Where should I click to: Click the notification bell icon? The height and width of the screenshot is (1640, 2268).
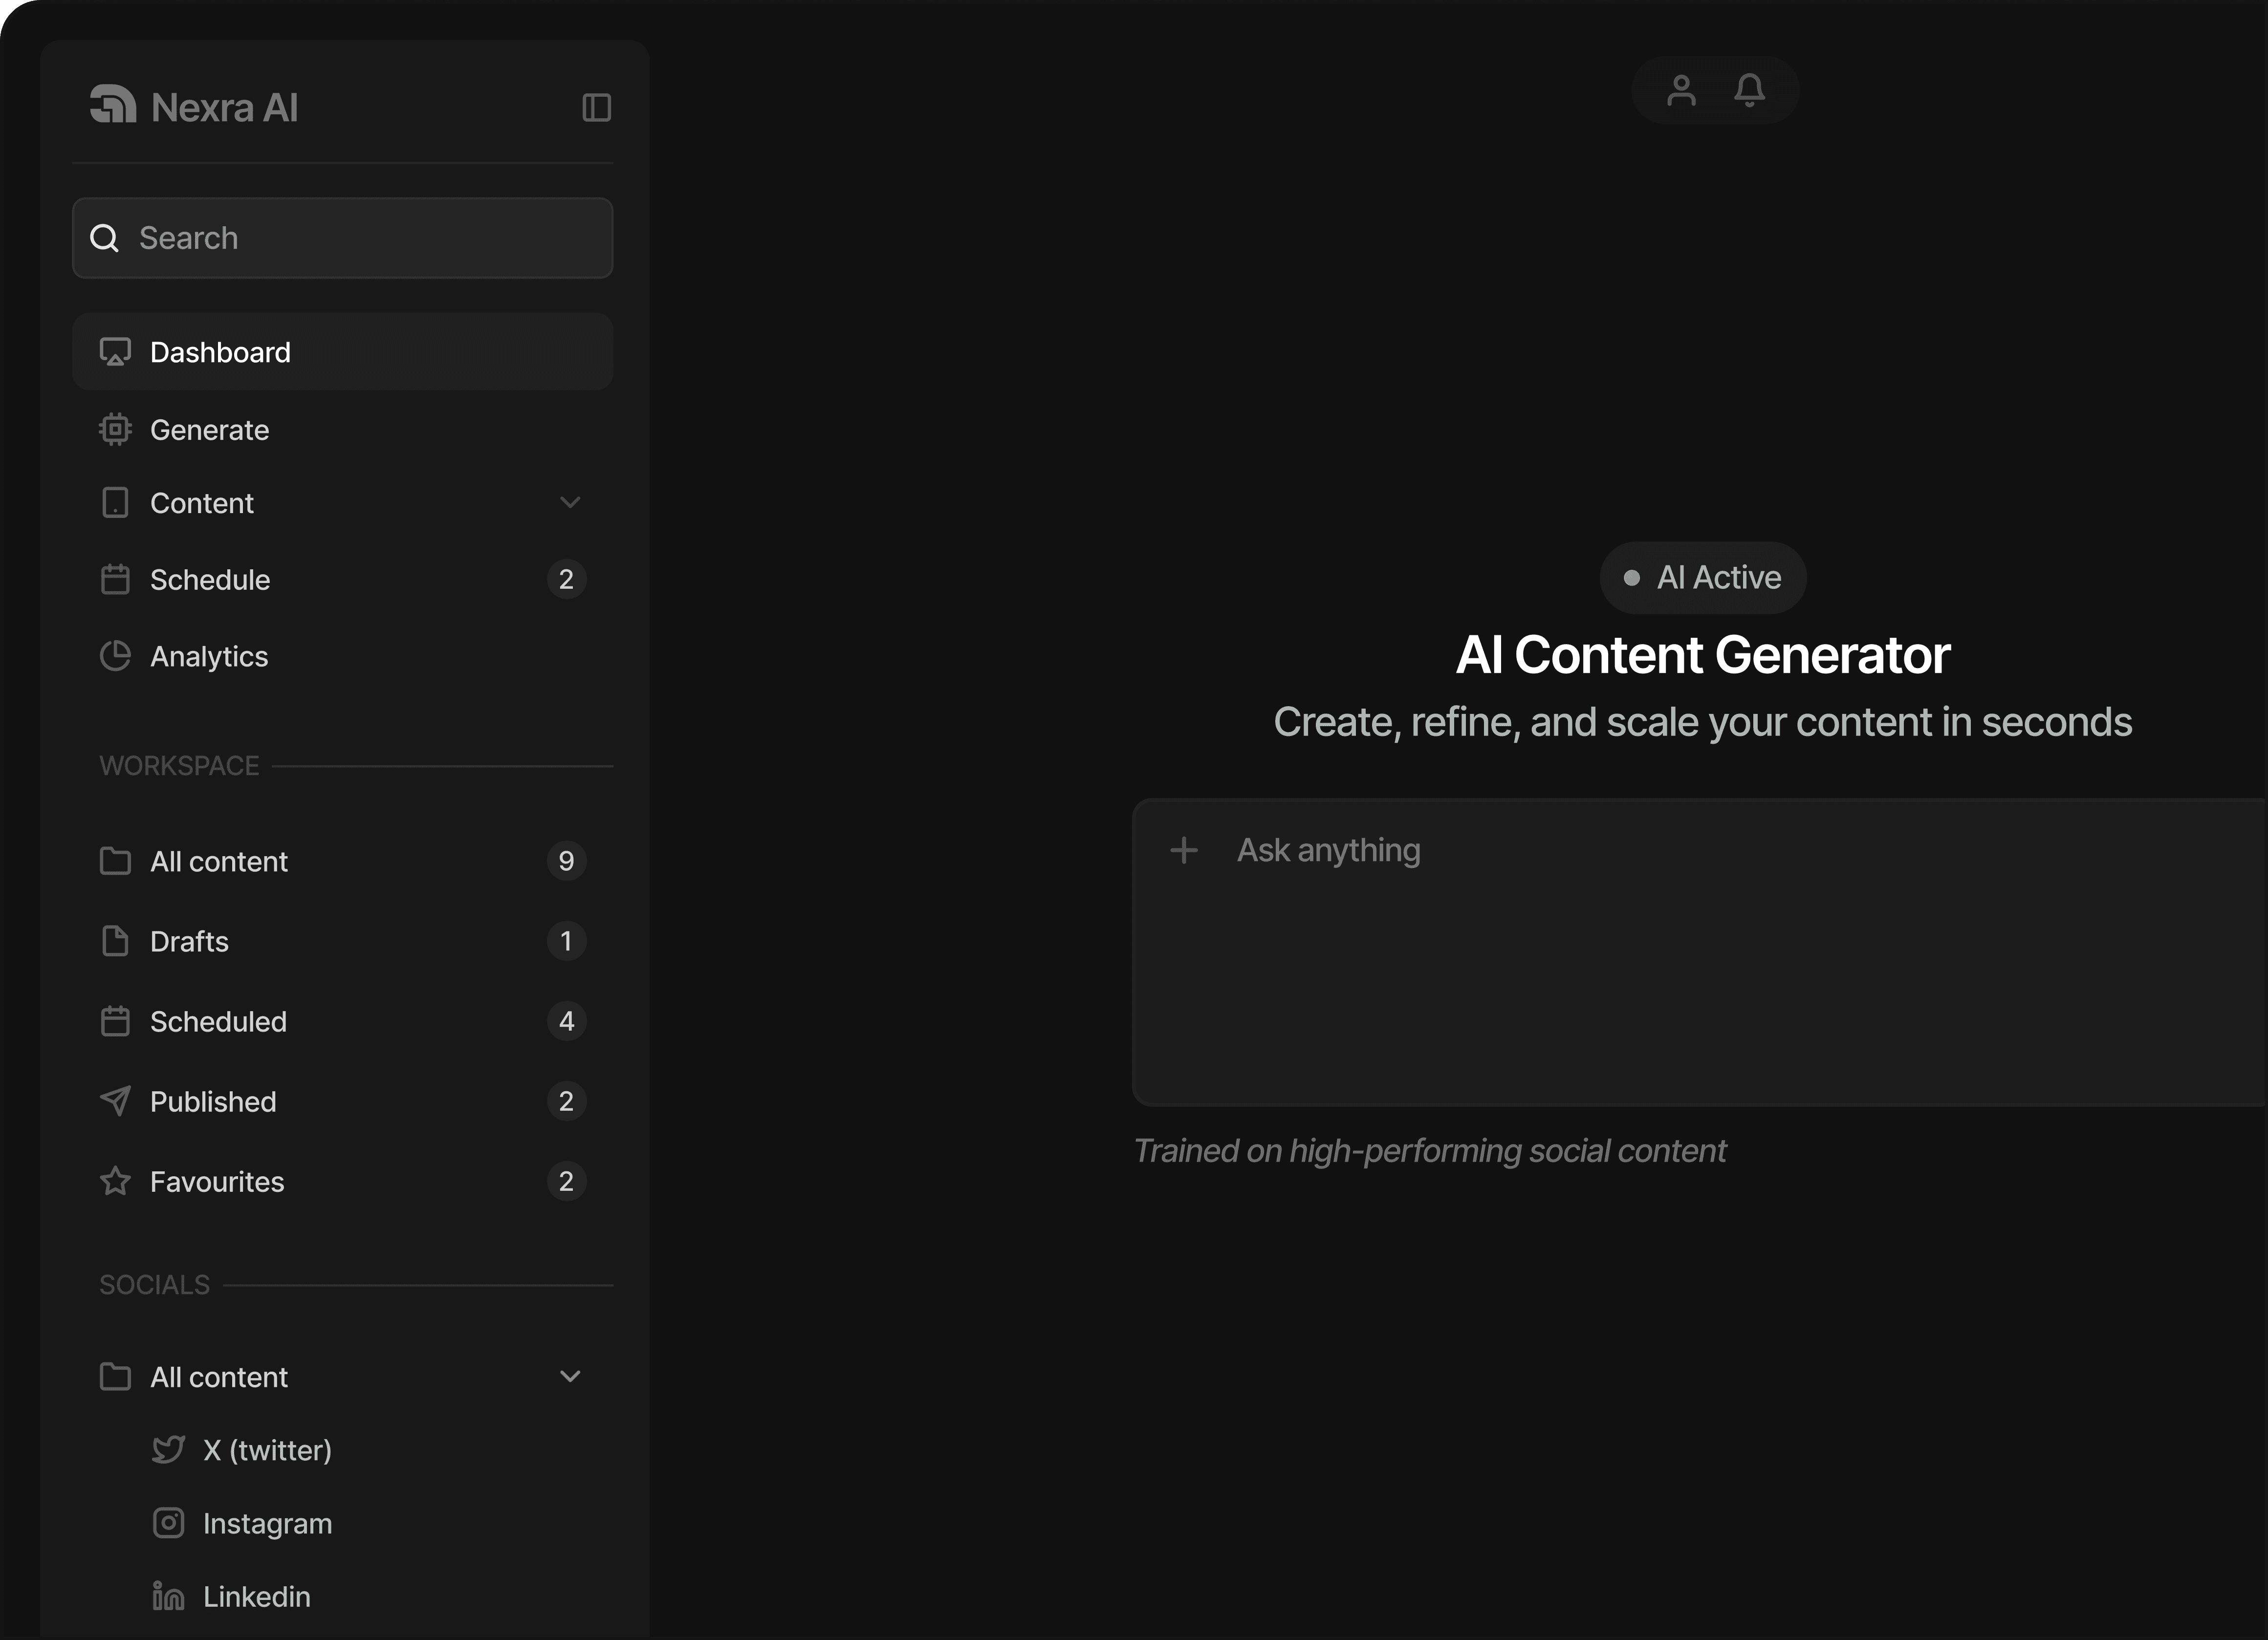pos(1749,91)
